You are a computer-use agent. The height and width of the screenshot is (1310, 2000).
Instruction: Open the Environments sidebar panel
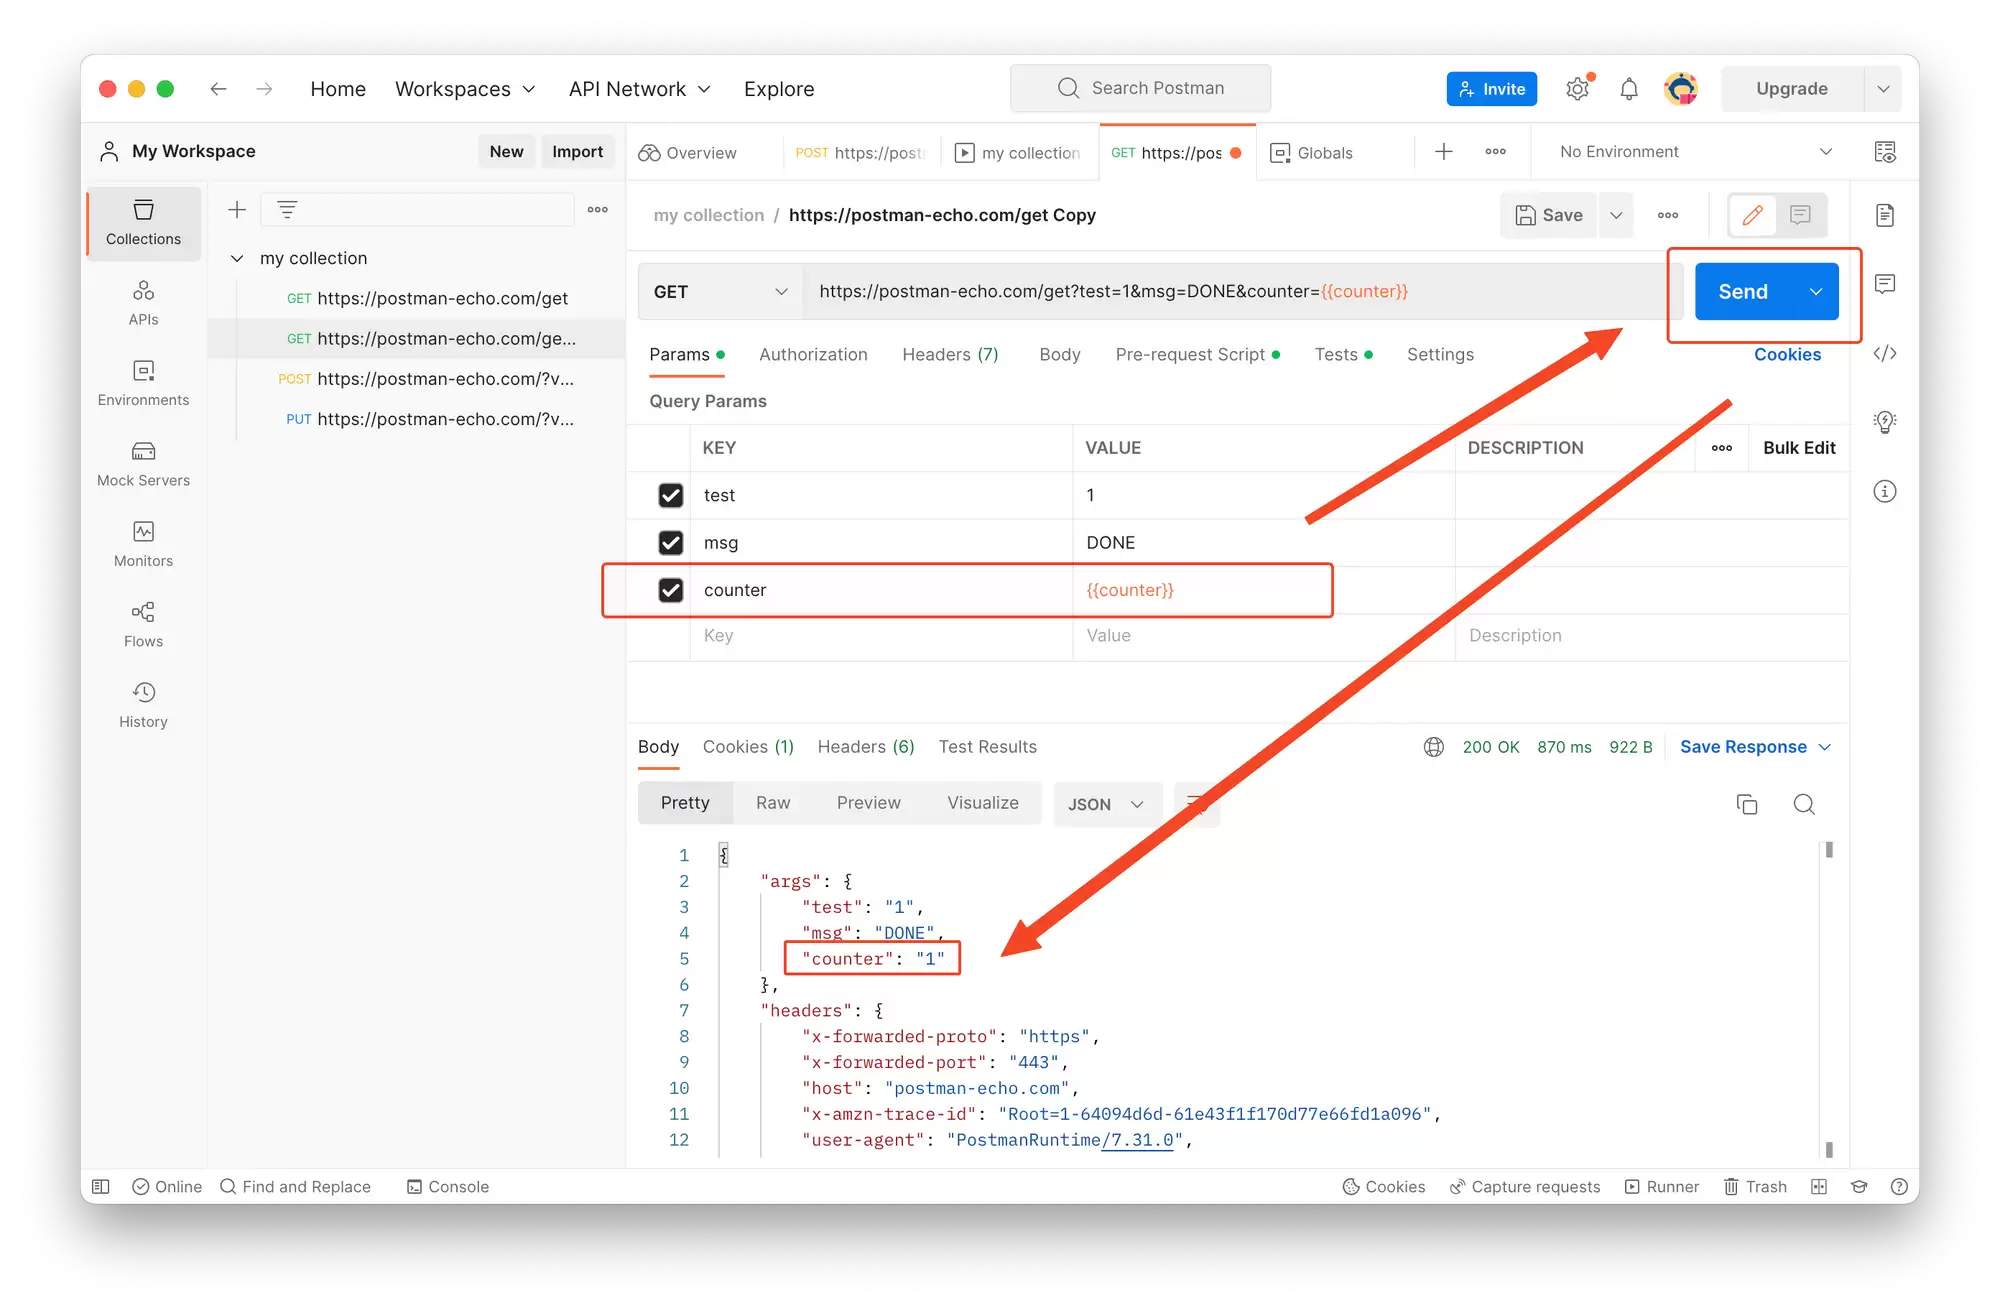pos(143,383)
